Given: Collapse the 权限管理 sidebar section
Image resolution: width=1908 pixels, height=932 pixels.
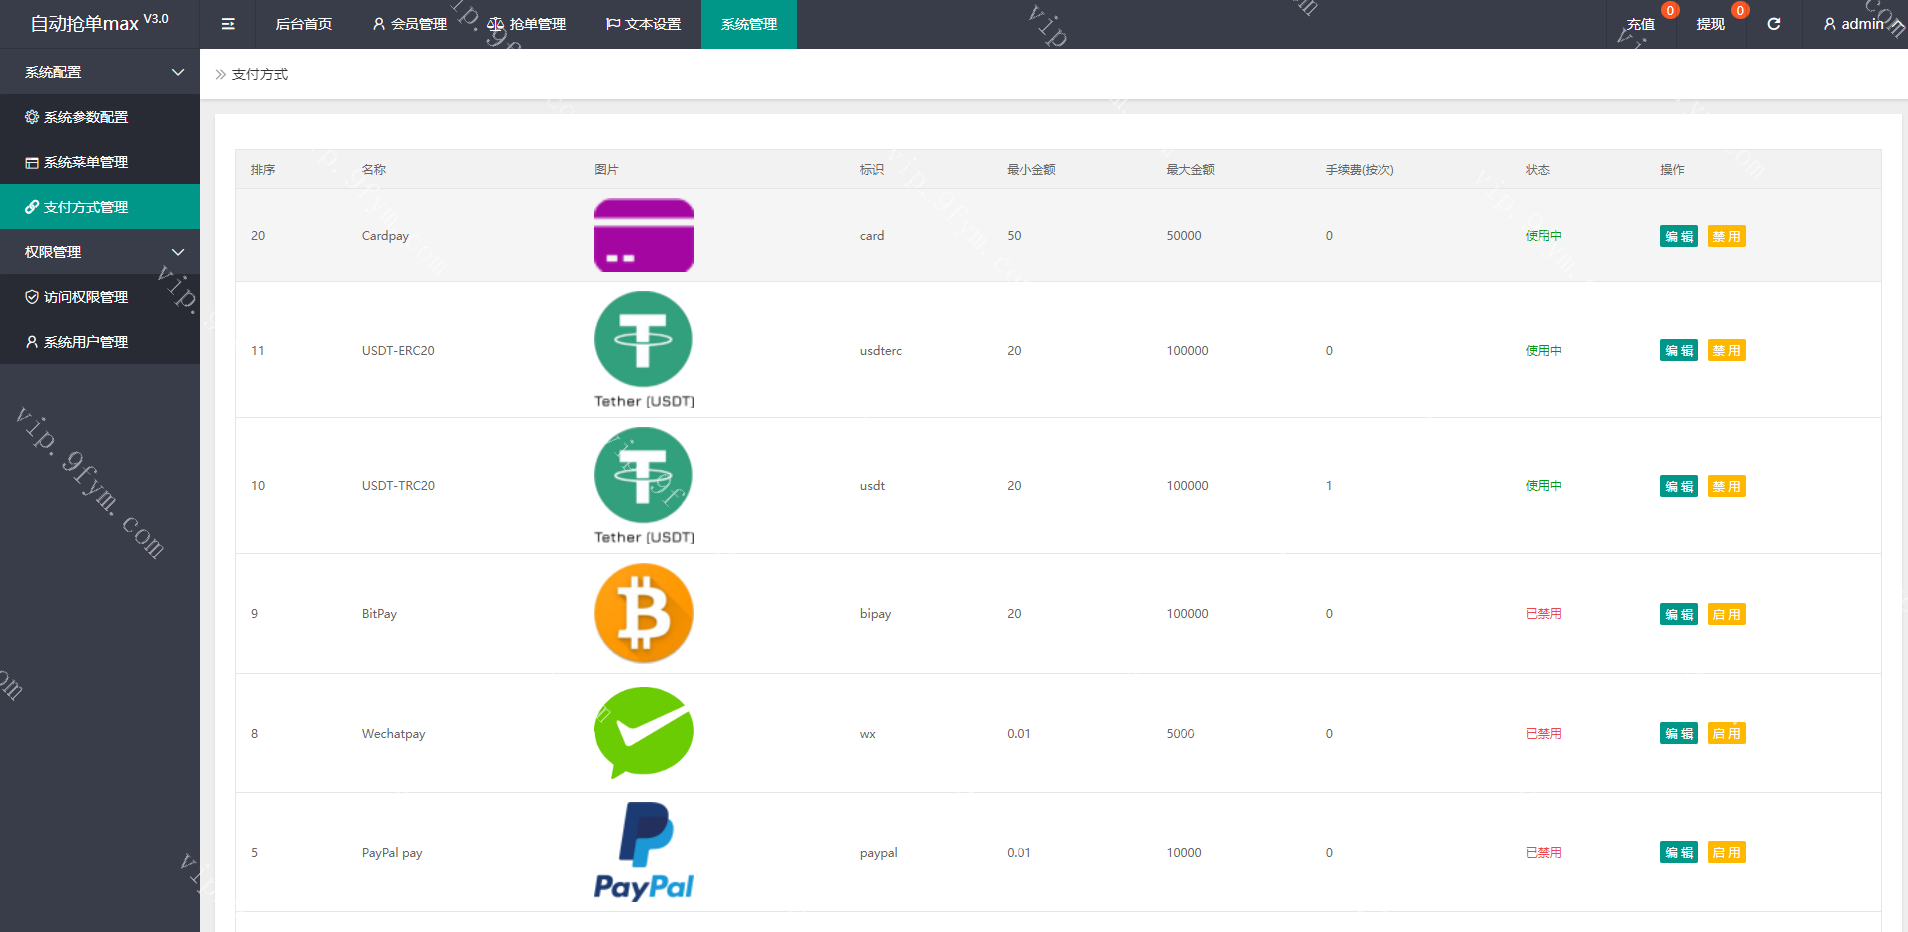Looking at the screenshot, I should [100, 252].
